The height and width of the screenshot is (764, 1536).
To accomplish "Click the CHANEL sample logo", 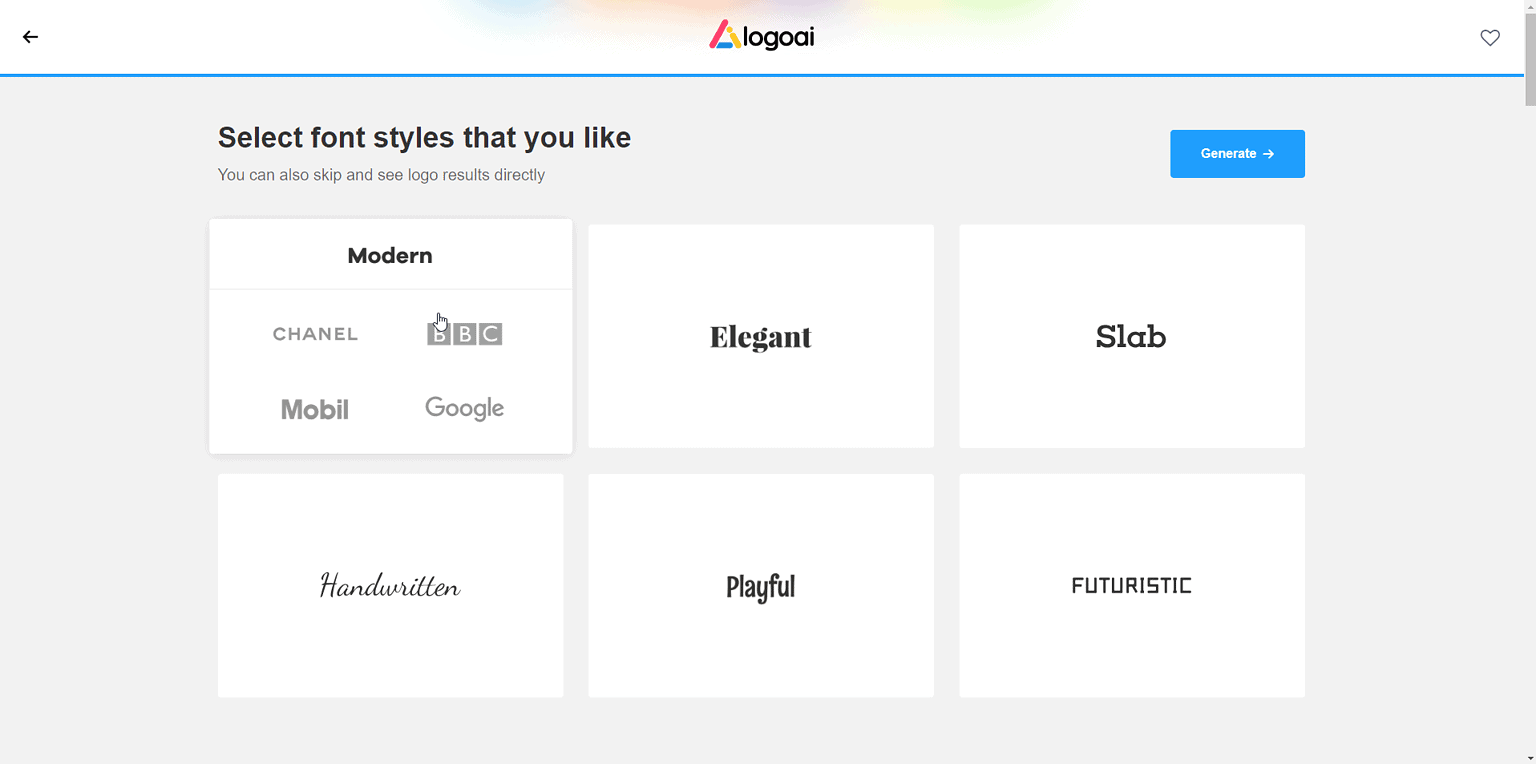I will pos(315,334).
